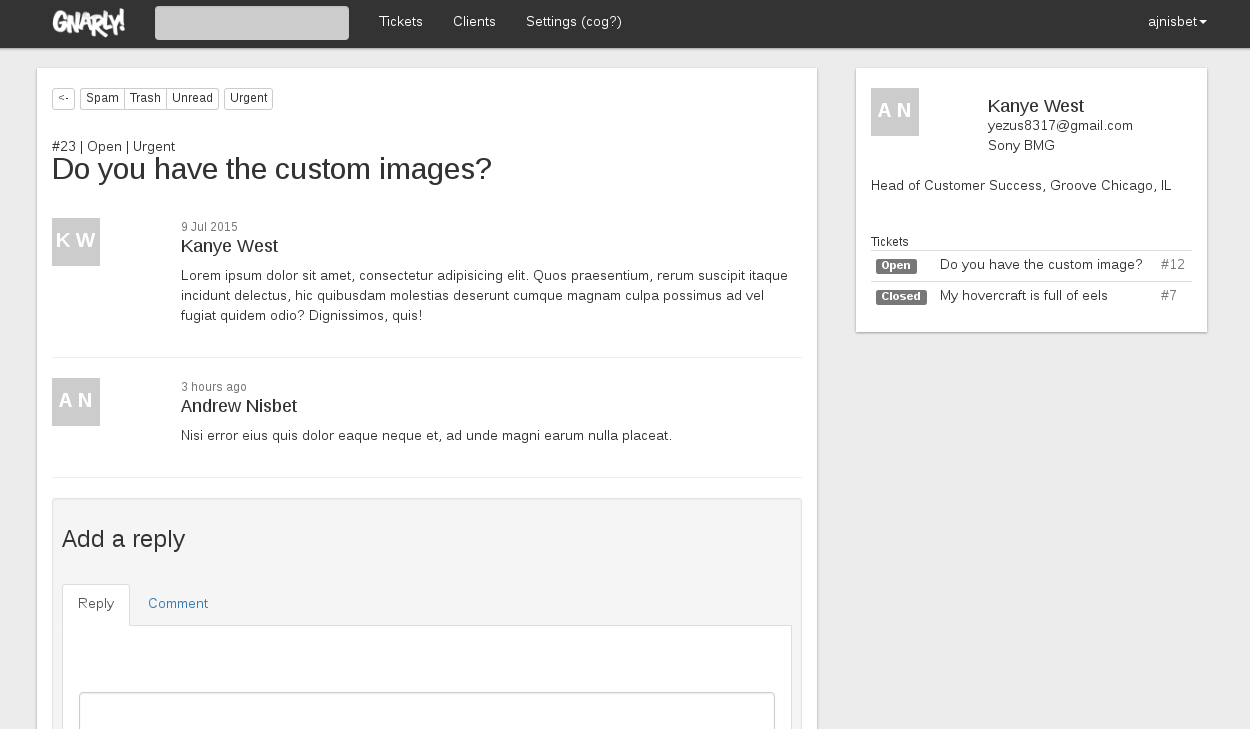Screen dimensions: 1250x729
Task: Open Settings (cog?) menu item
Action: point(574,22)
